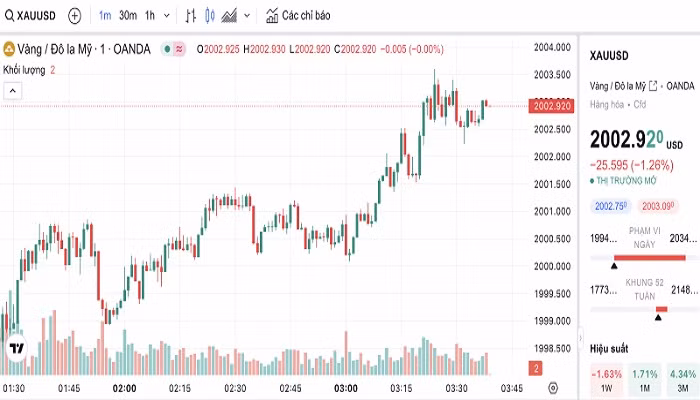Expand the chart style dropdown arrow
The image size is (700, 400).
246,16
